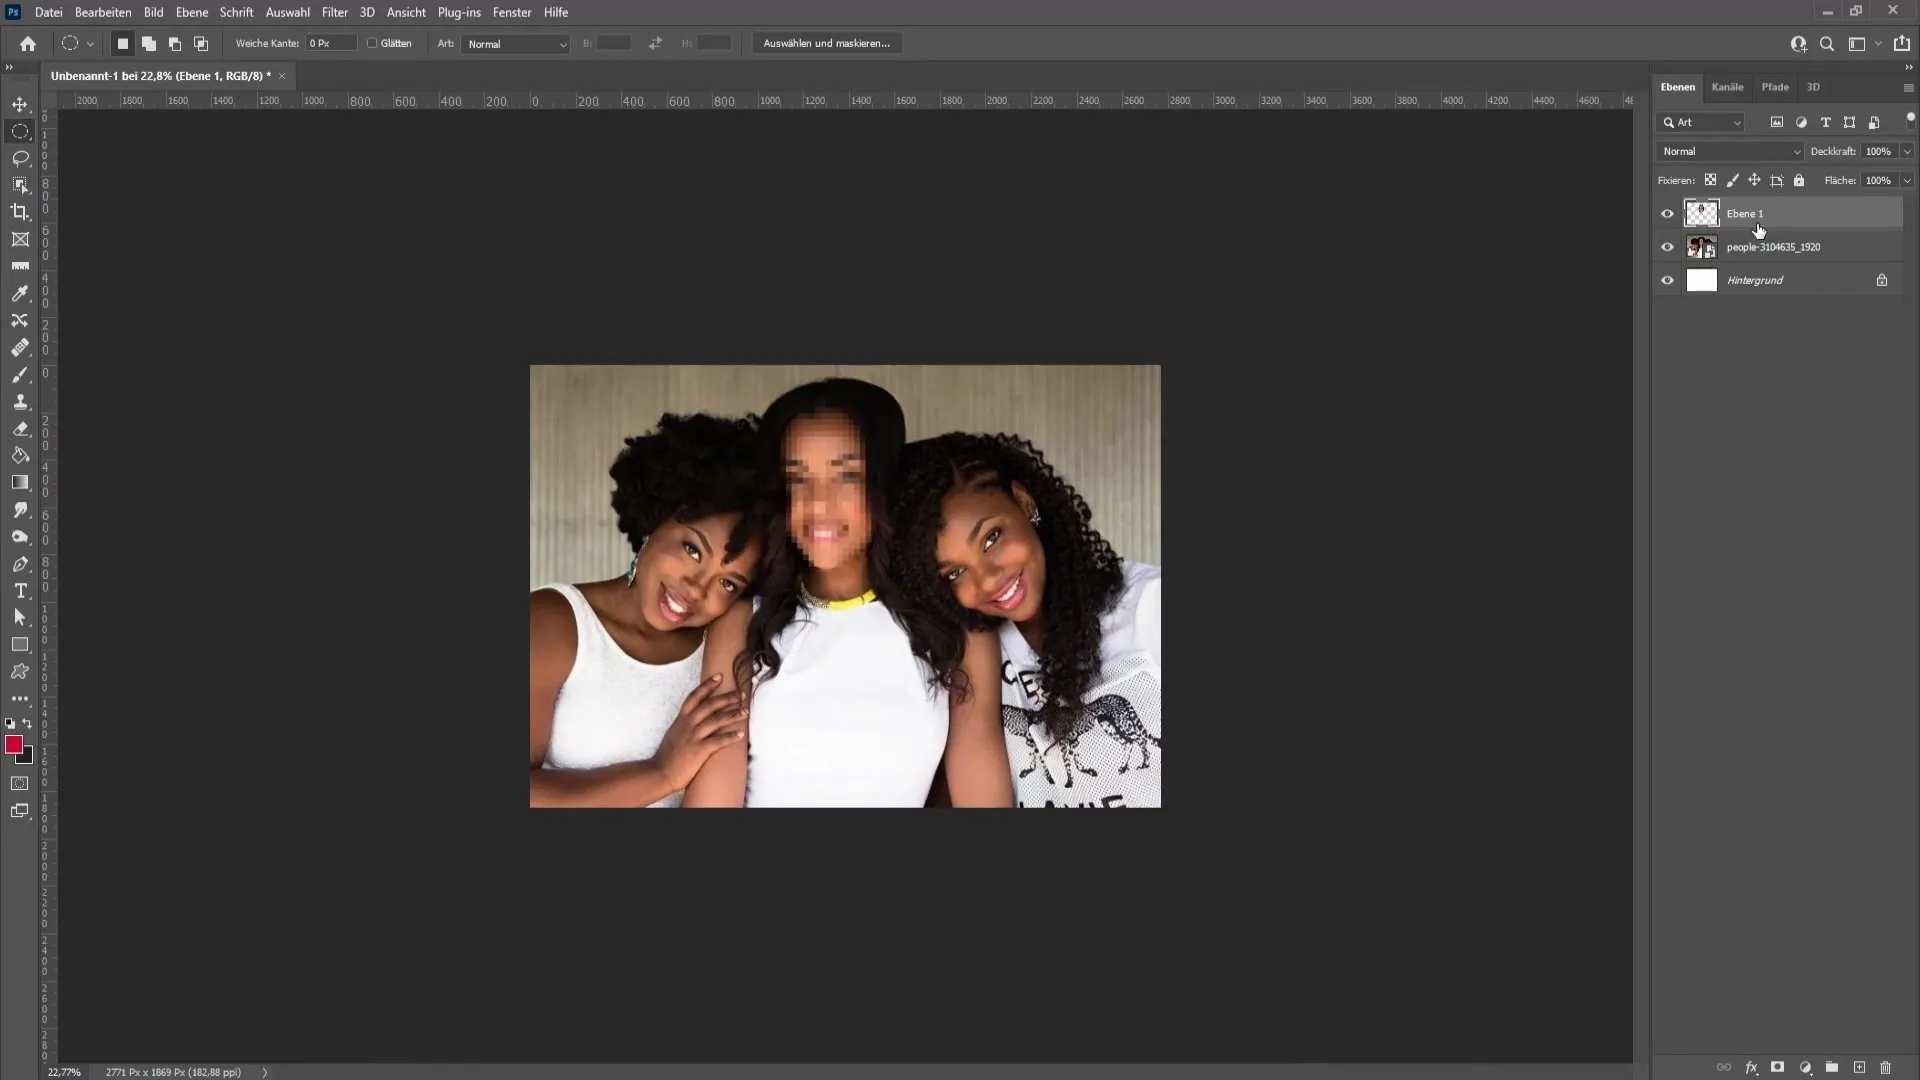Select the Crop tool
This screenshot has height=1080, width=1920.
tap(20, 212)
